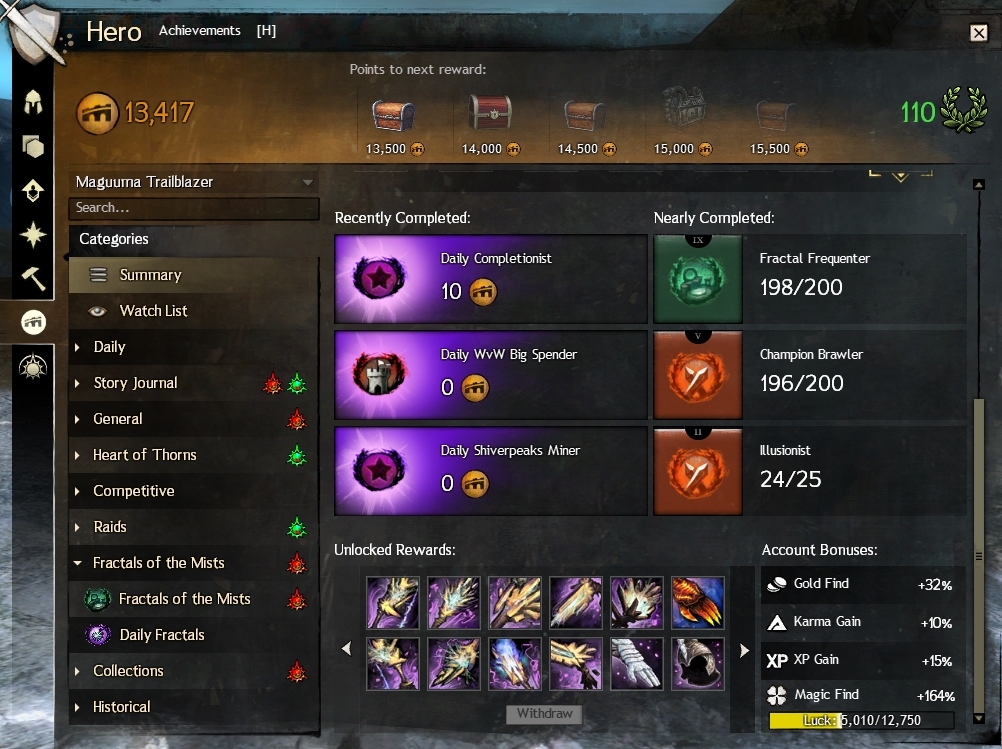Click the Withdraw button

(544, 714)
